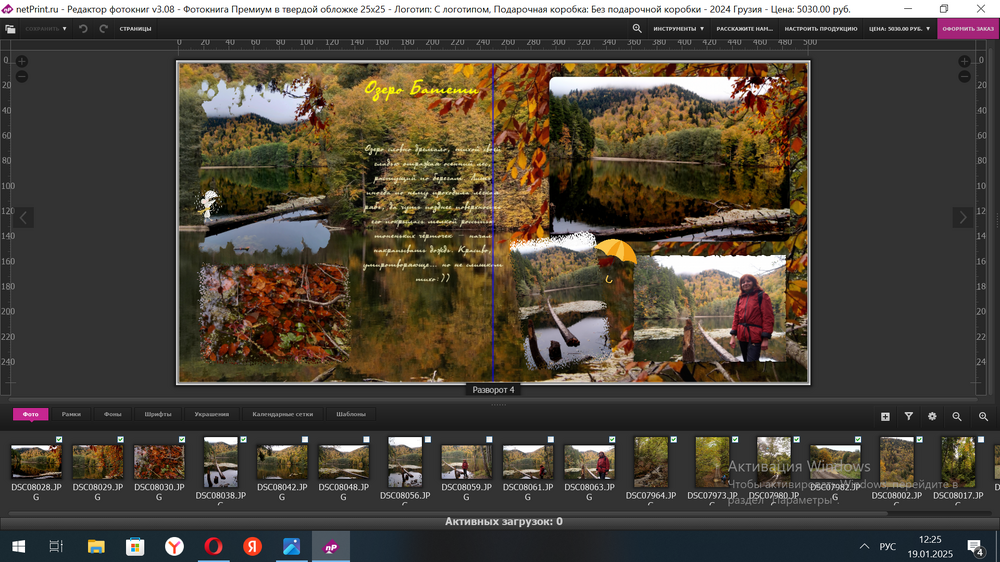
Task: Toggle the checkbox on DSC08028.JPG
Action: click(x=59, y=440)
